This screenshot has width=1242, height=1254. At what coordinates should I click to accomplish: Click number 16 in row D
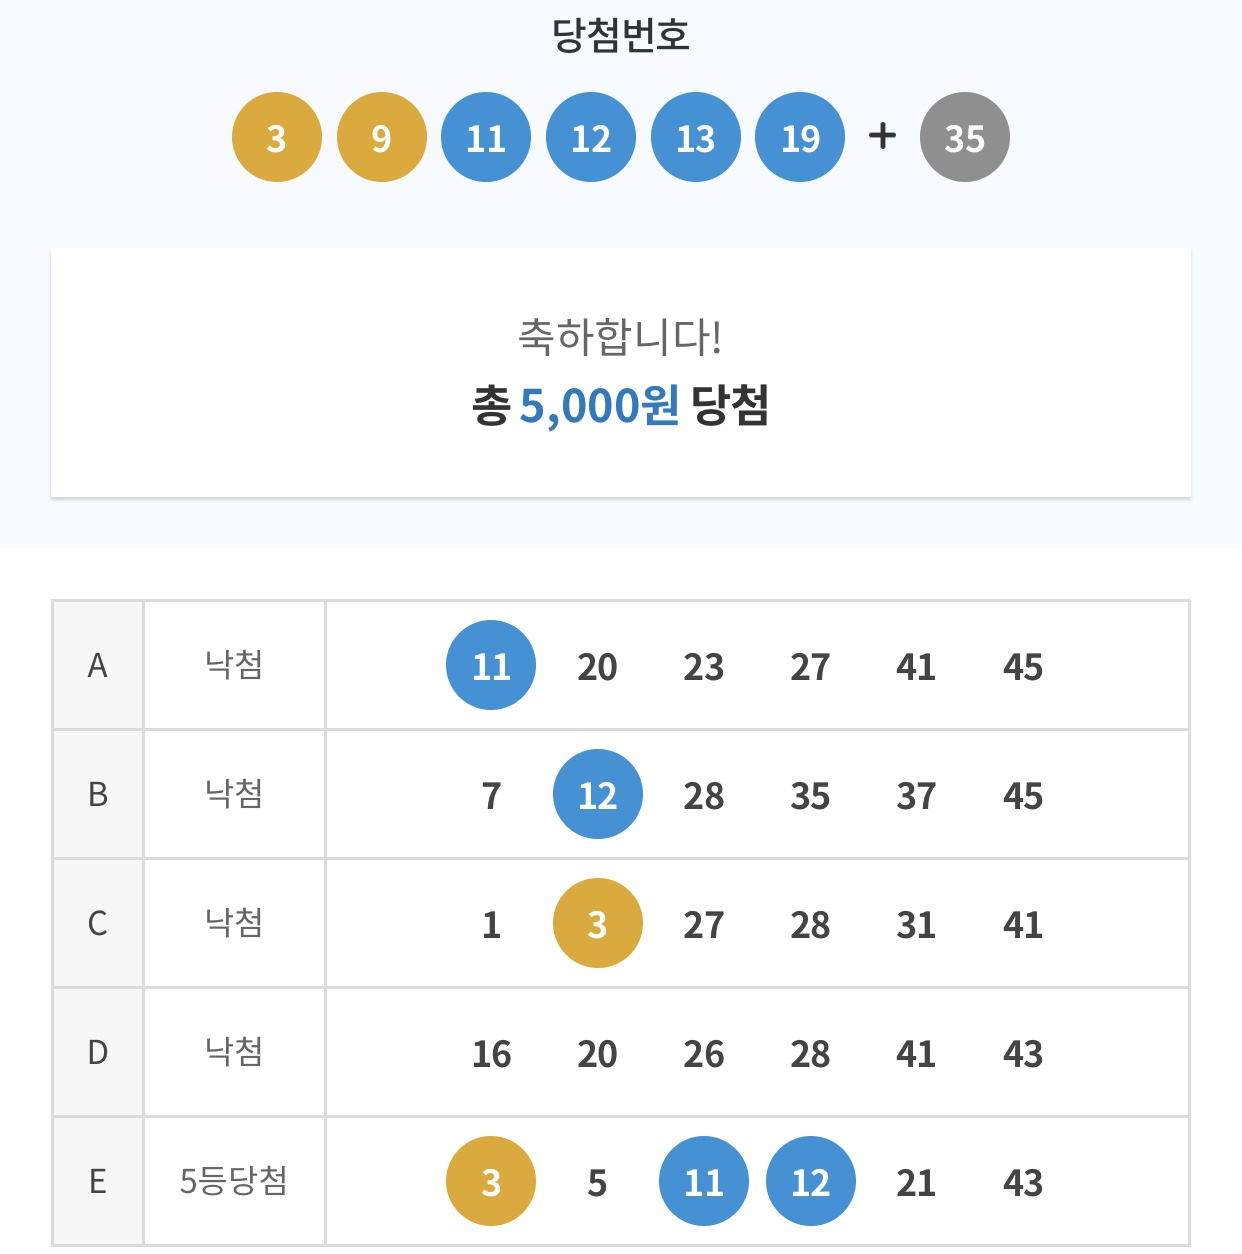491,1054
